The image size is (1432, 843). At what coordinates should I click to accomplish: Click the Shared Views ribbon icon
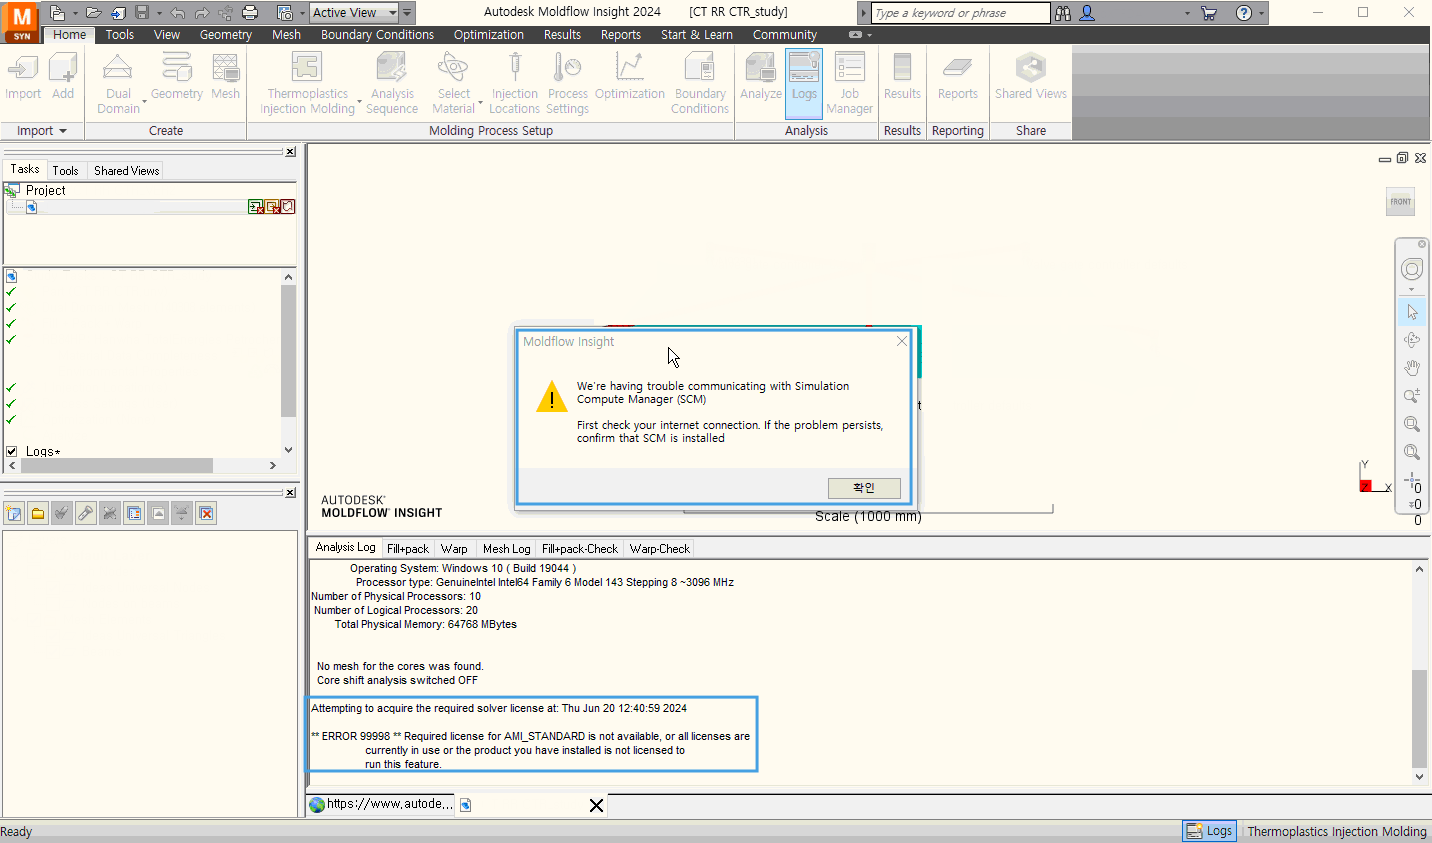point(1031,77)
